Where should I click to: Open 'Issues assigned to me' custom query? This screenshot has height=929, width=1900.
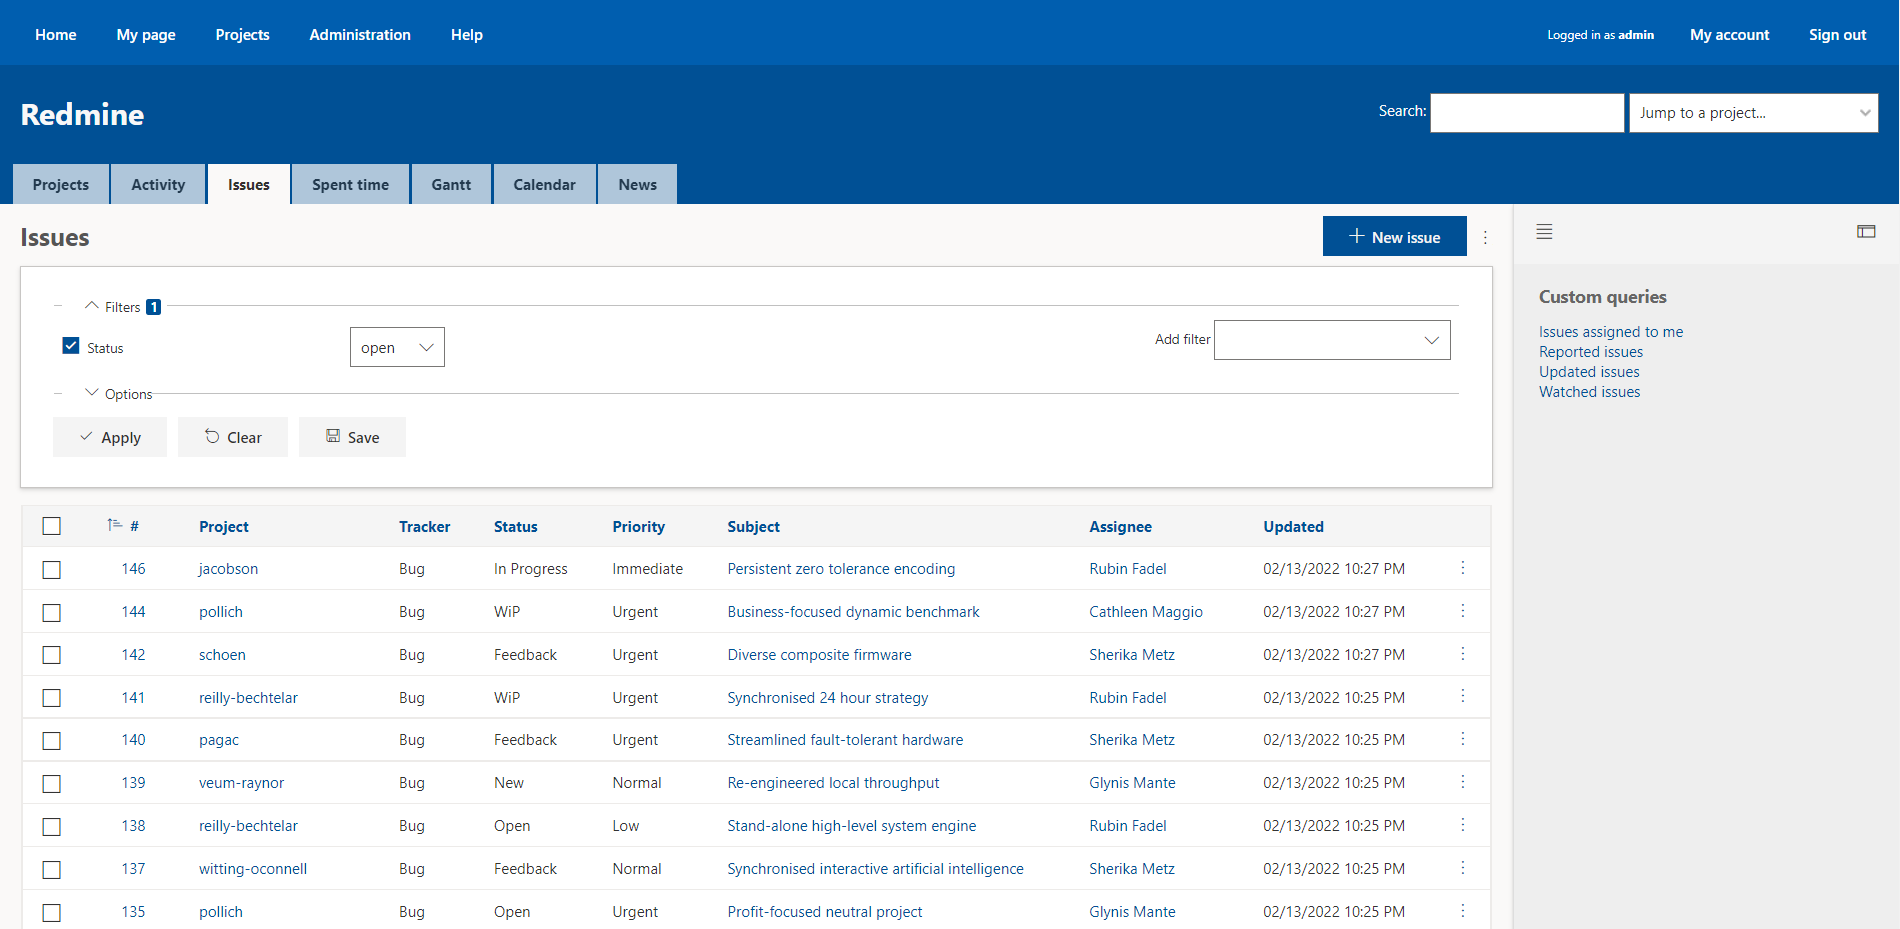point(1610,332)
